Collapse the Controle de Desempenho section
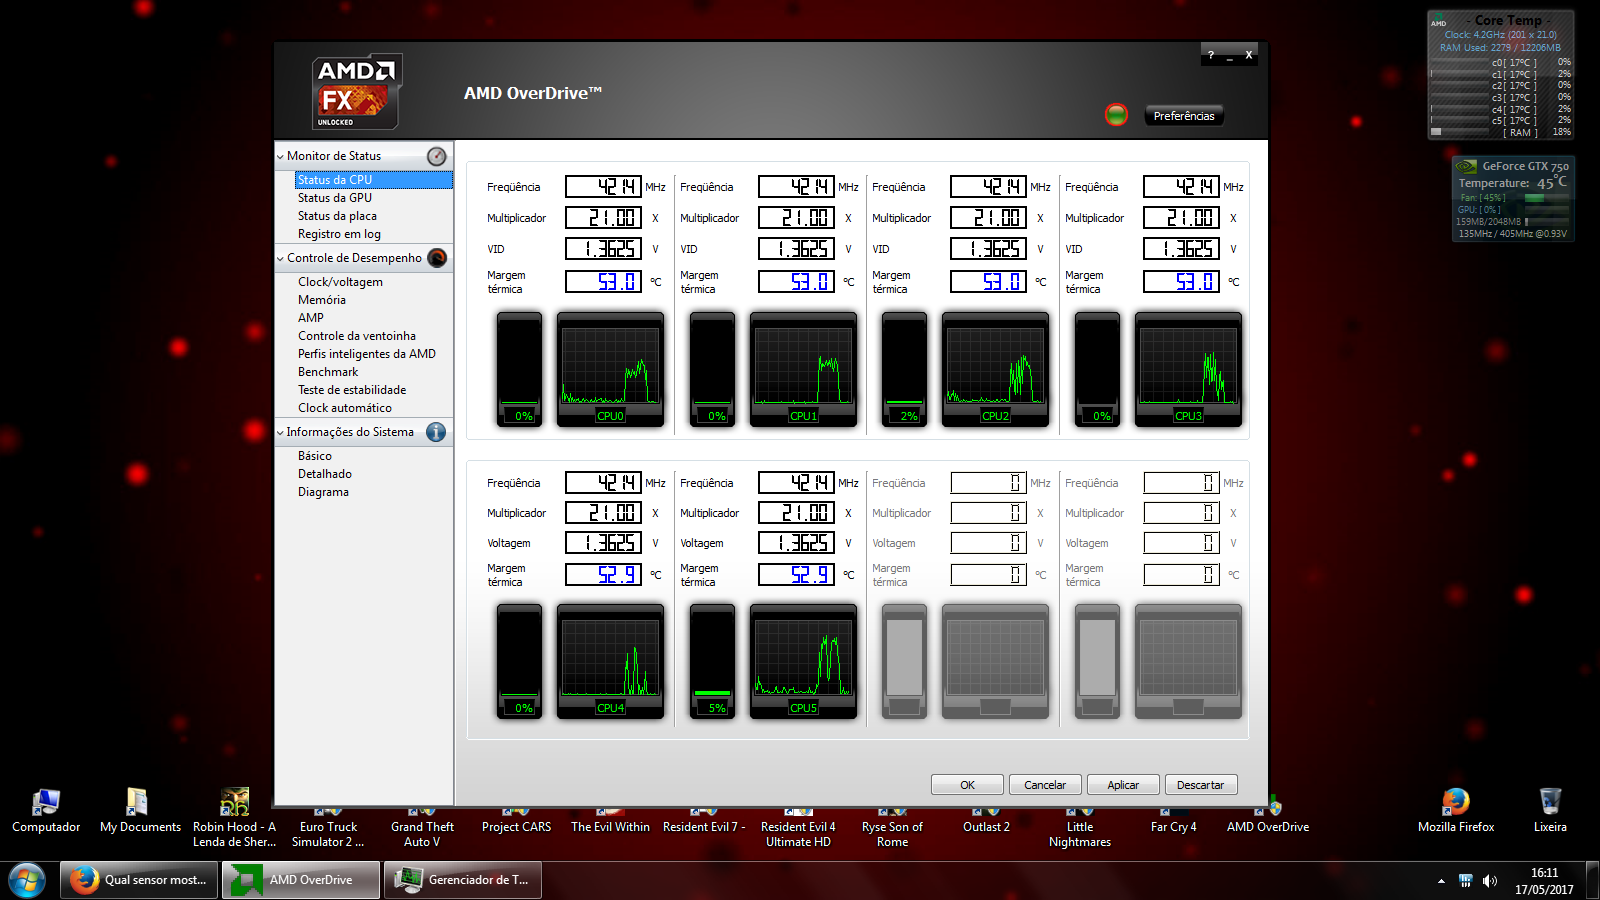Image resolution: width=1600 pixels, height=900 pixels. pyautogui.click(x=280, y=259)
